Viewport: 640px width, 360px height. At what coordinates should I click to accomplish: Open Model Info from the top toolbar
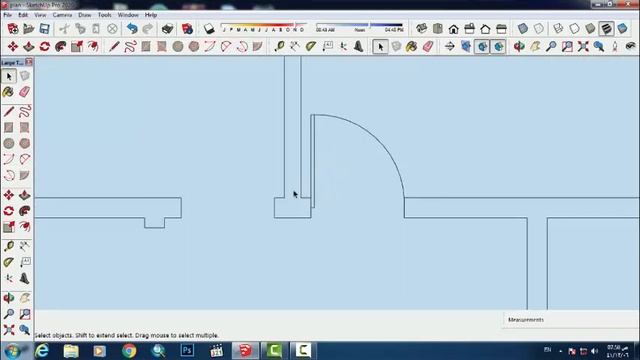coord(187,29)
